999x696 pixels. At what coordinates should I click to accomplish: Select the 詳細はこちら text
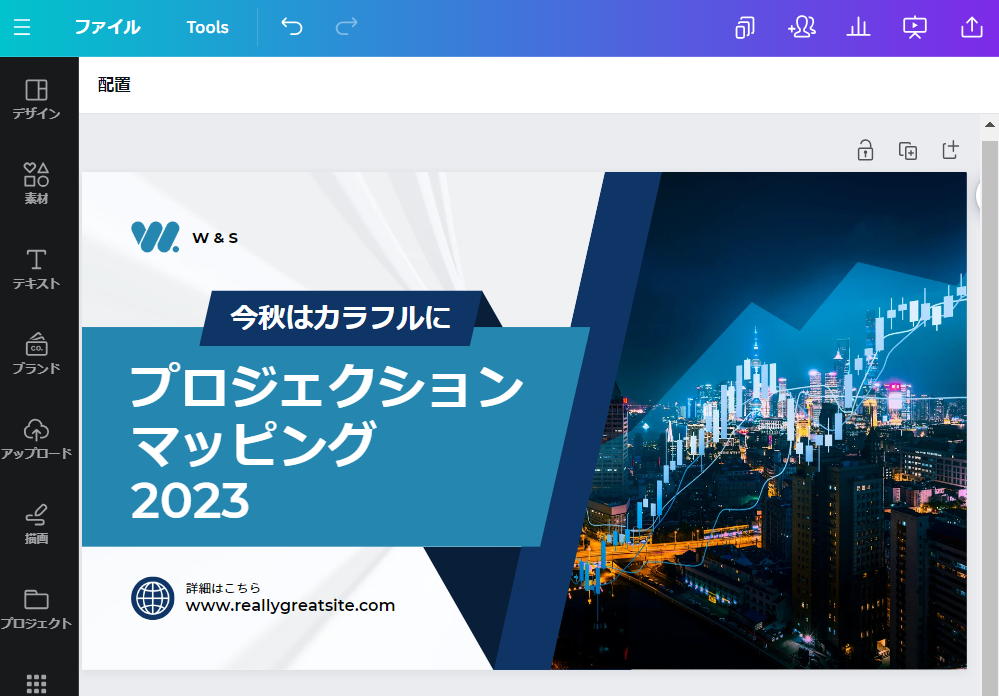coord(223,588)
